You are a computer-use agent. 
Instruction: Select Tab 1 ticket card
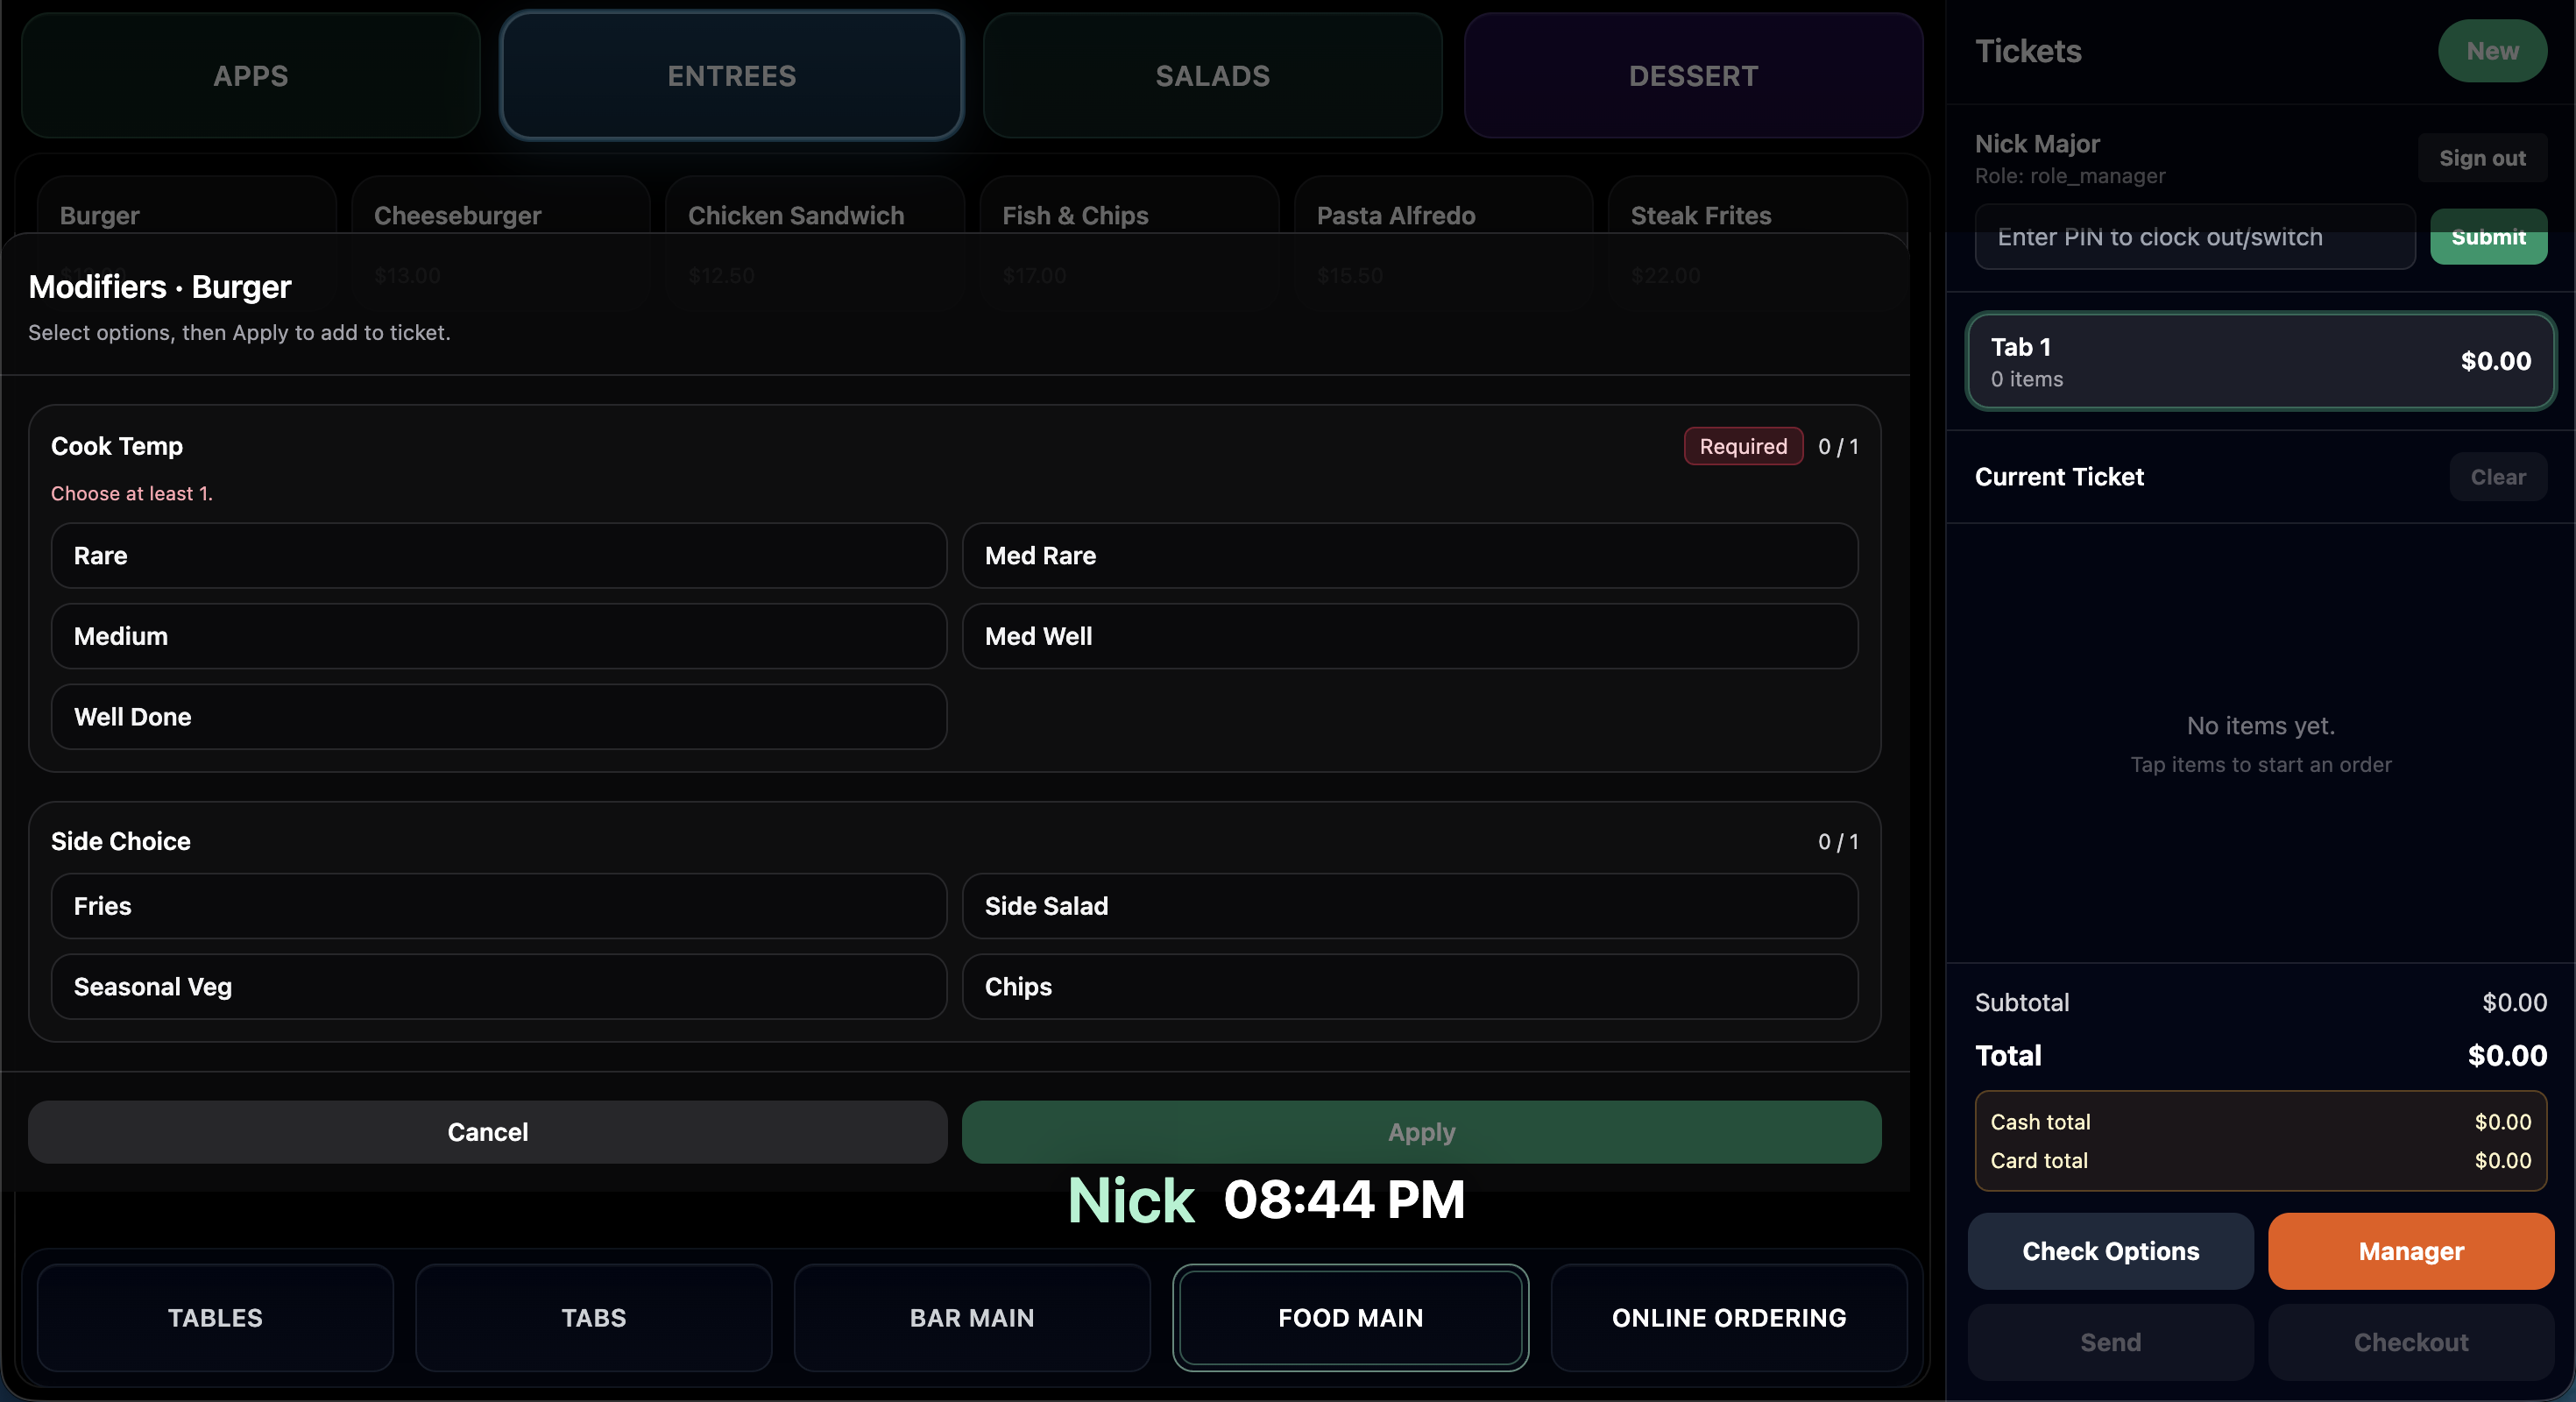tap(2260, 362)
